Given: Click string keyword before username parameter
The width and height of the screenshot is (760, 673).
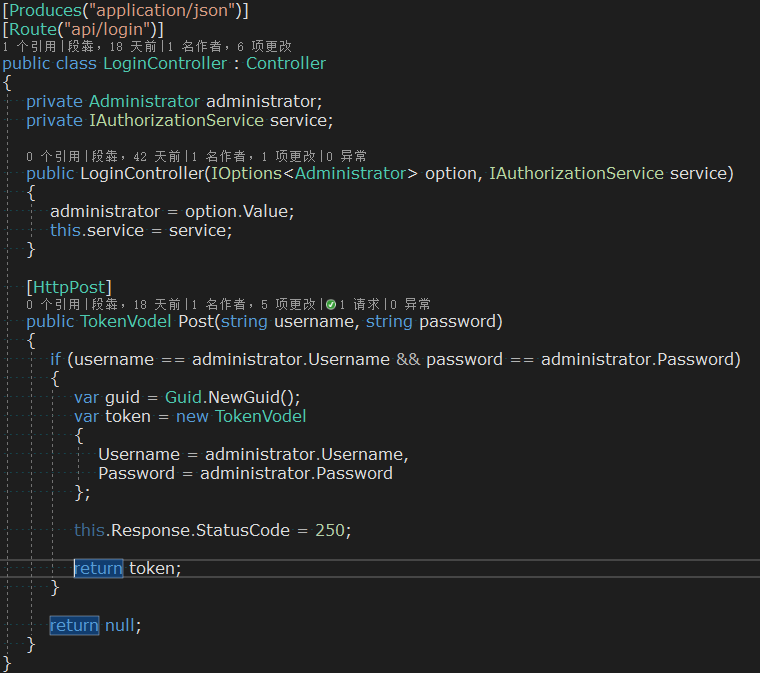Looking at the screenshot, I should (244, 321).
